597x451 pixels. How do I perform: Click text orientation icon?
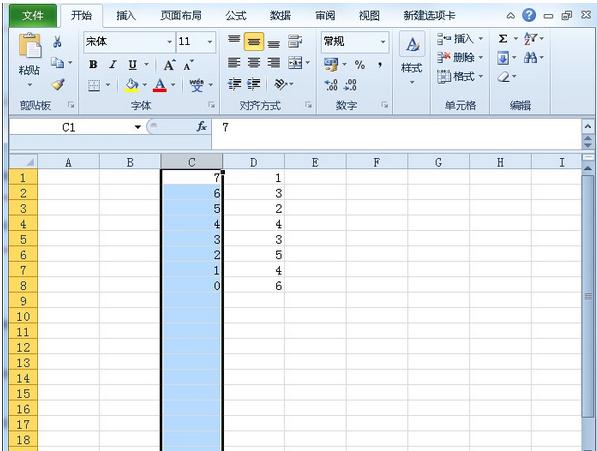click(x=281, y=84)
